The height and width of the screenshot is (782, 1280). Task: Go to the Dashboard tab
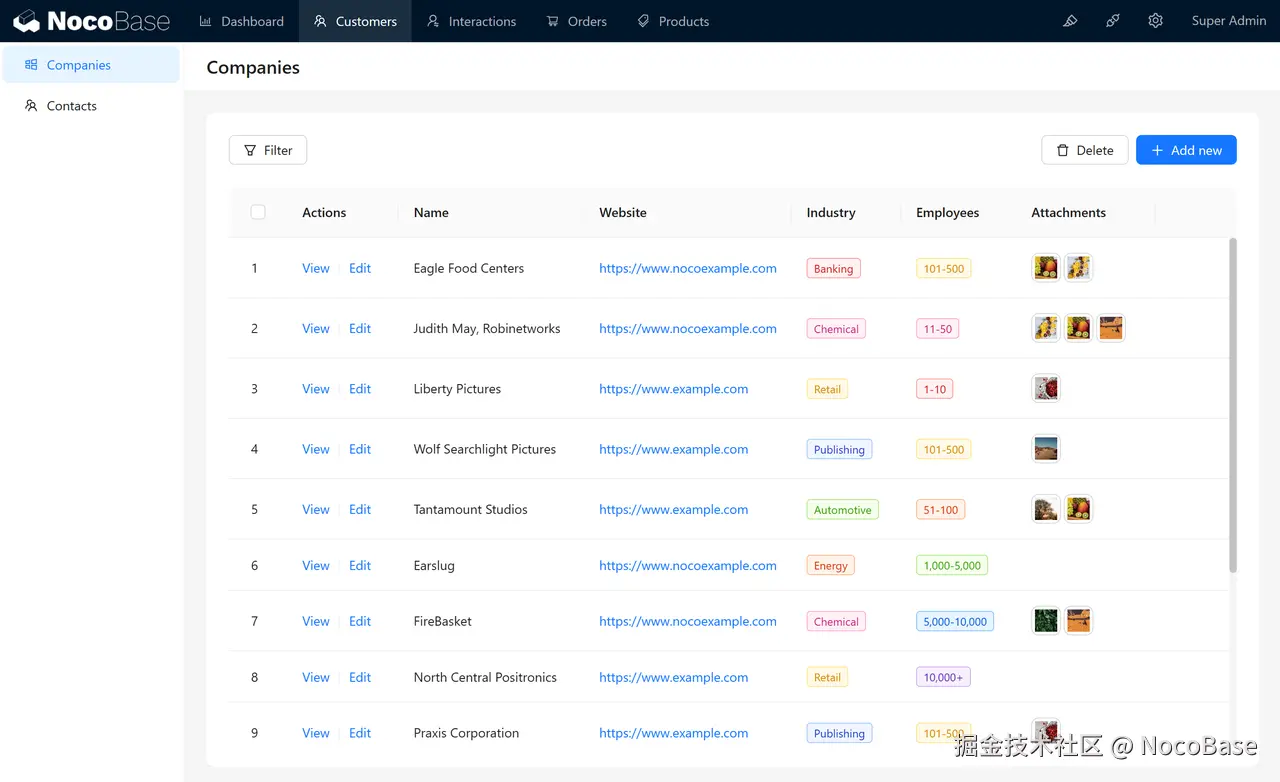click(241, 21)
